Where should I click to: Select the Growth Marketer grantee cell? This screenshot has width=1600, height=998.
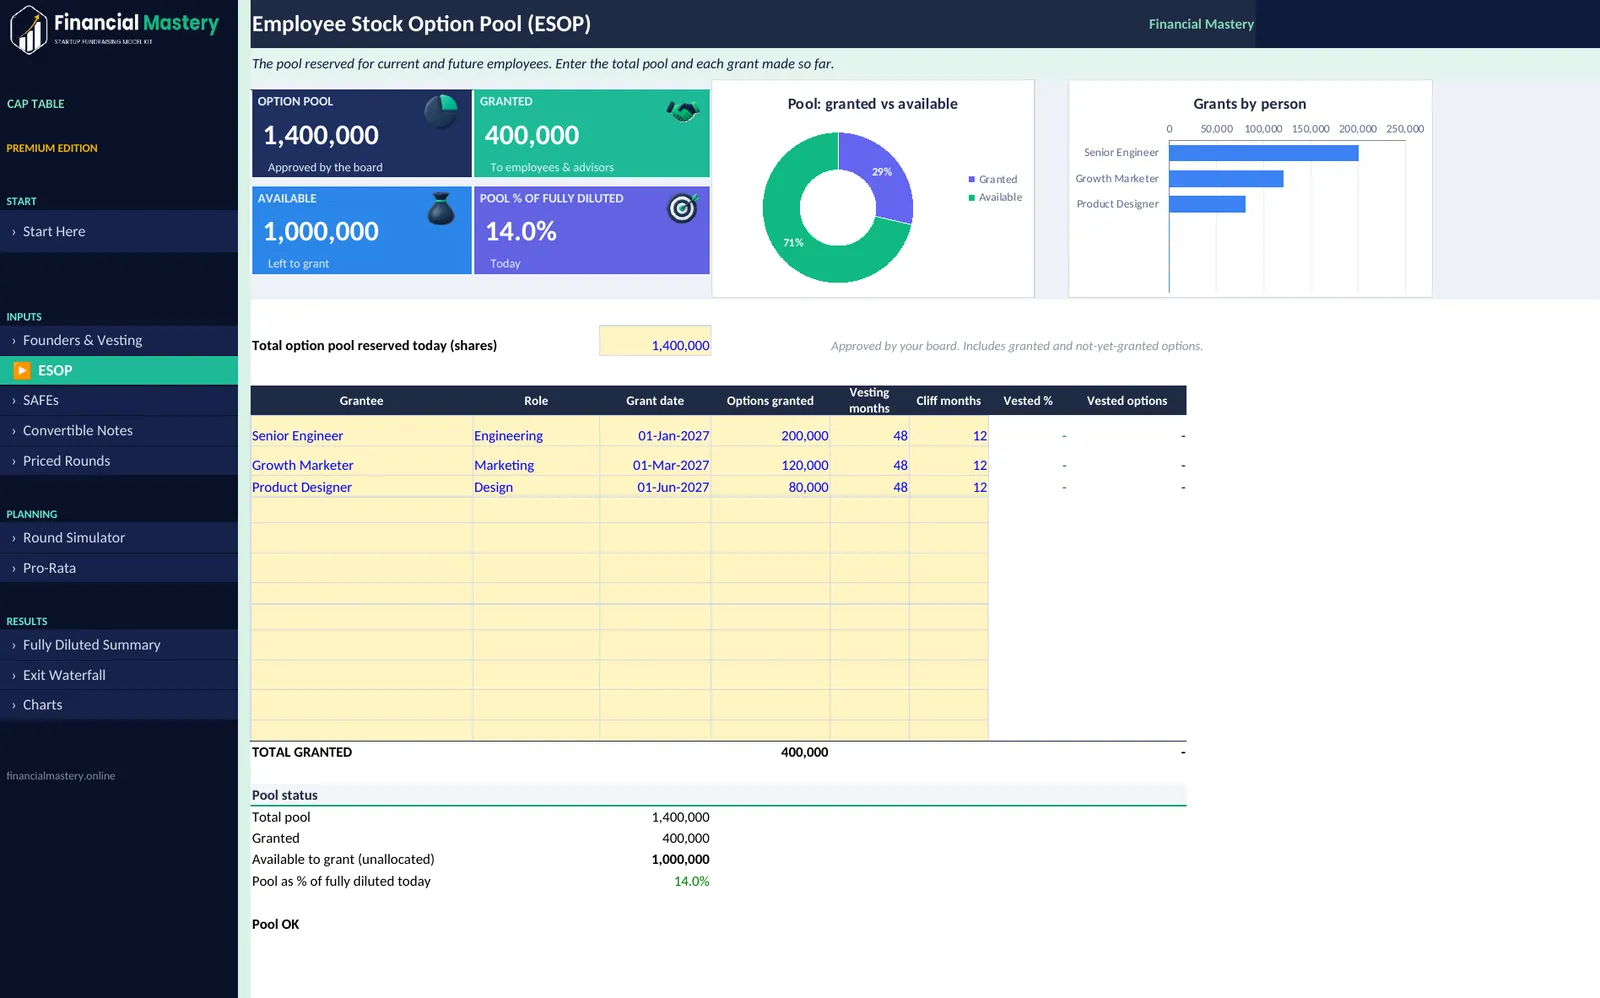point(361,461)
